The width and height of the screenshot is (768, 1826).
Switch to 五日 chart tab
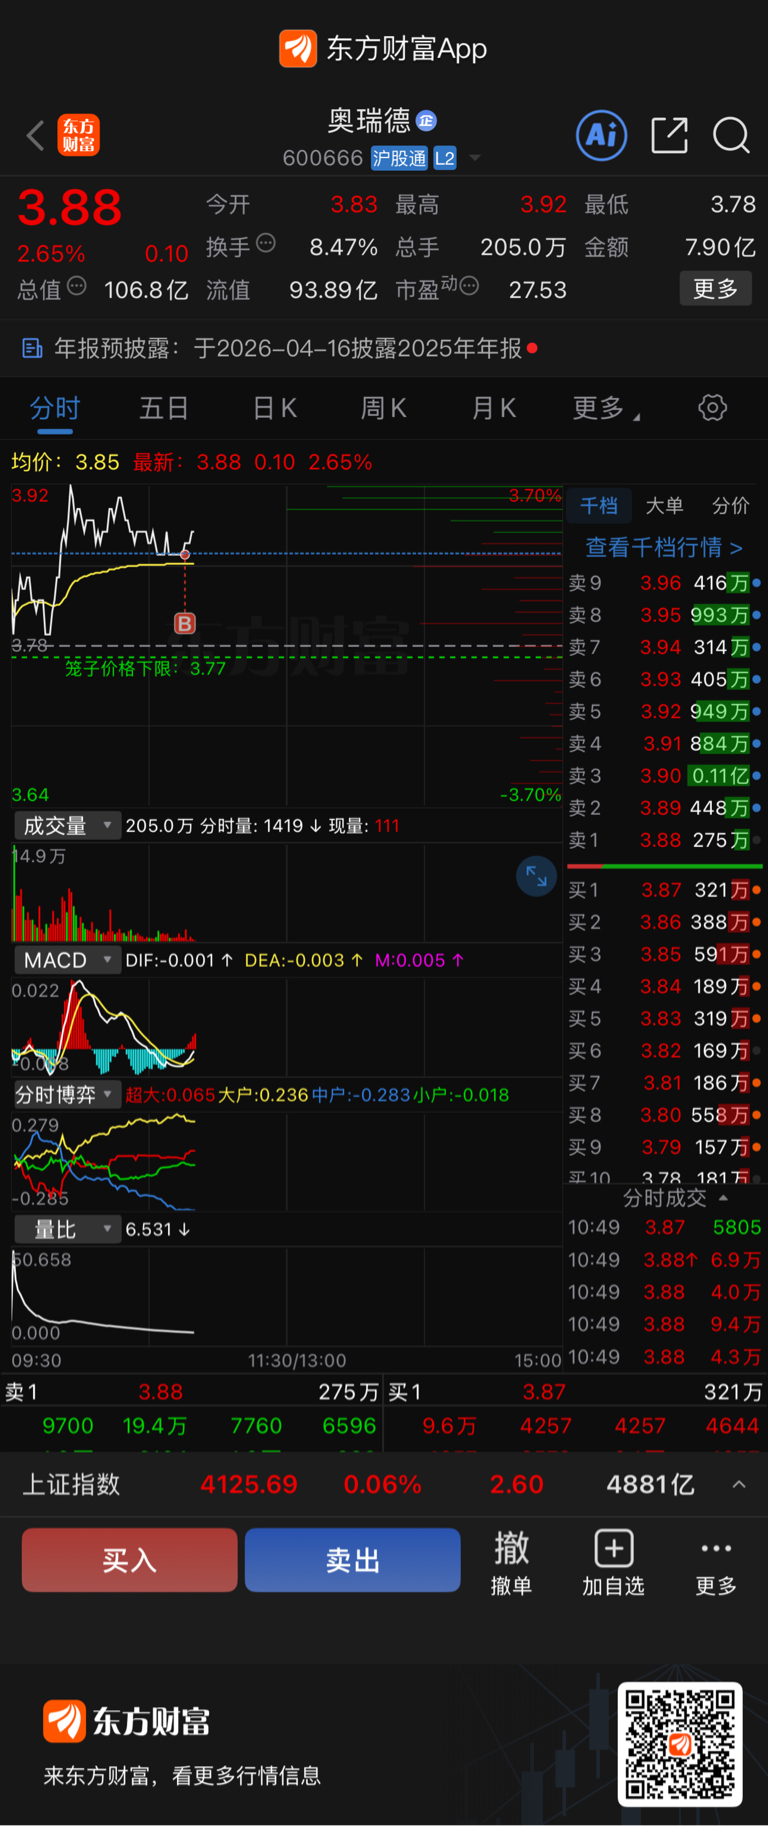[x=164, y=408]
